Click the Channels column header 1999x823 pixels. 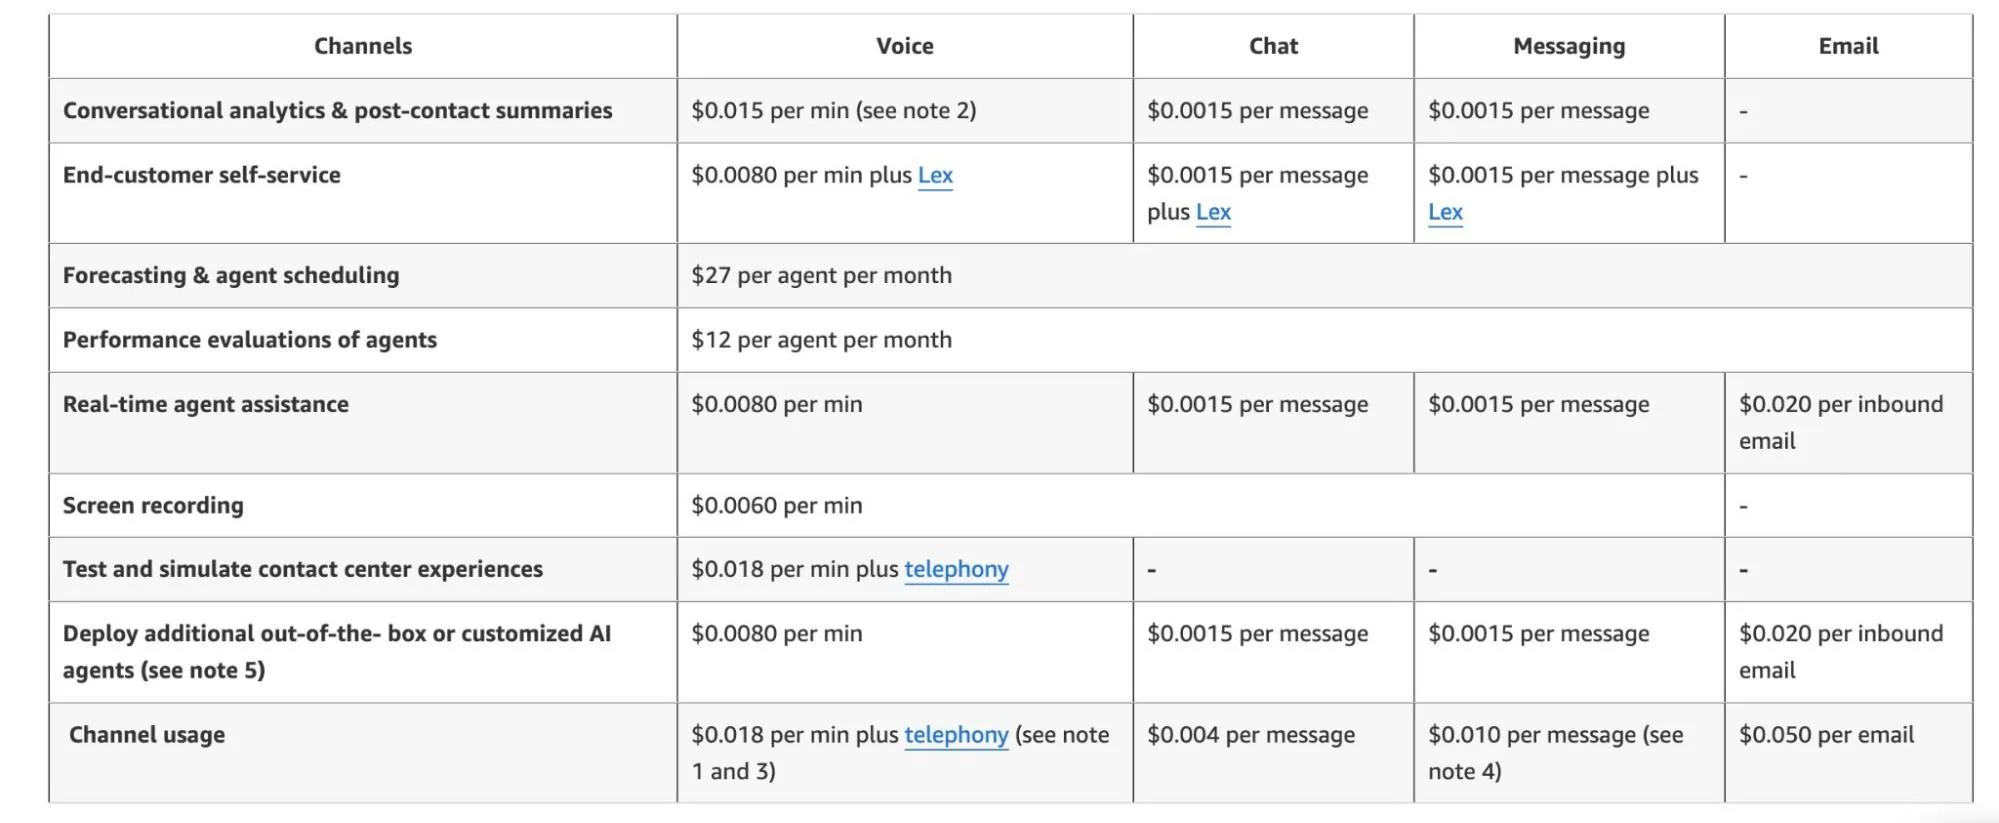(363, 46)
